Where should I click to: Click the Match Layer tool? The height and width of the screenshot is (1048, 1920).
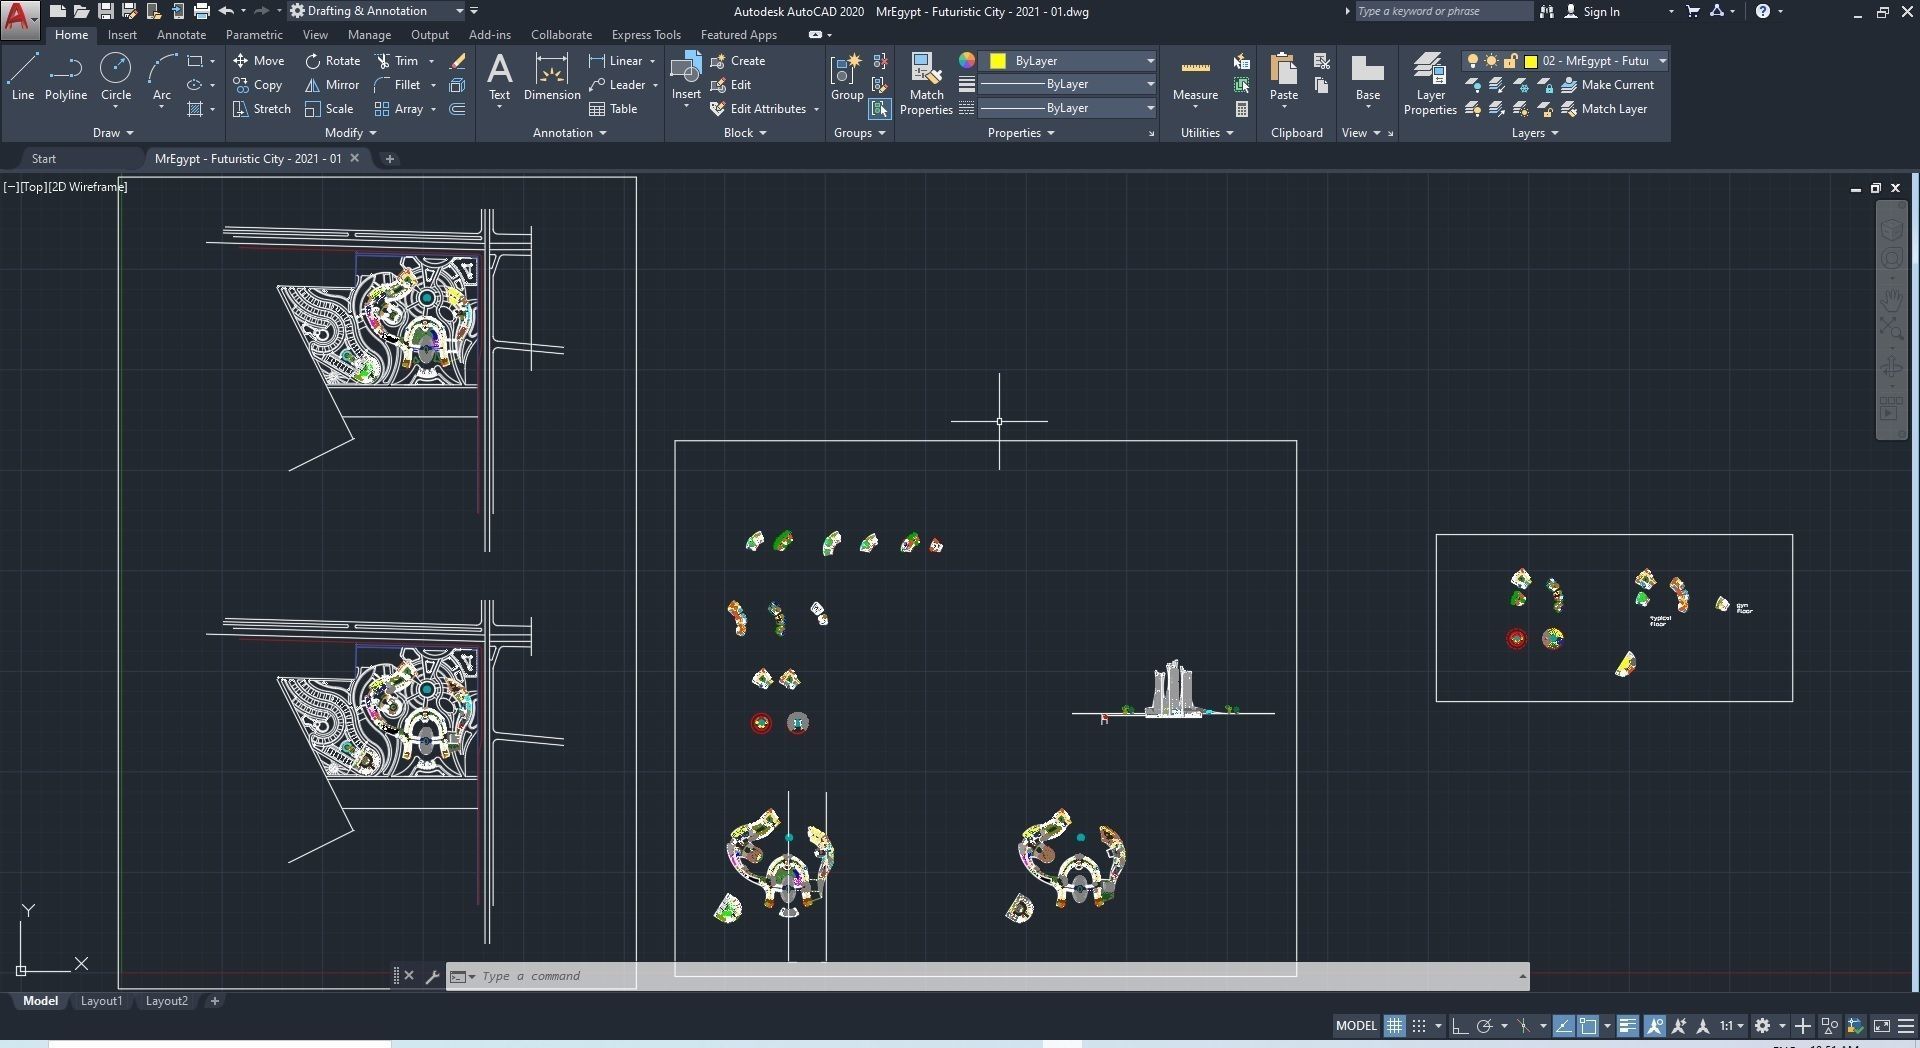click(x=1604, y=109)
